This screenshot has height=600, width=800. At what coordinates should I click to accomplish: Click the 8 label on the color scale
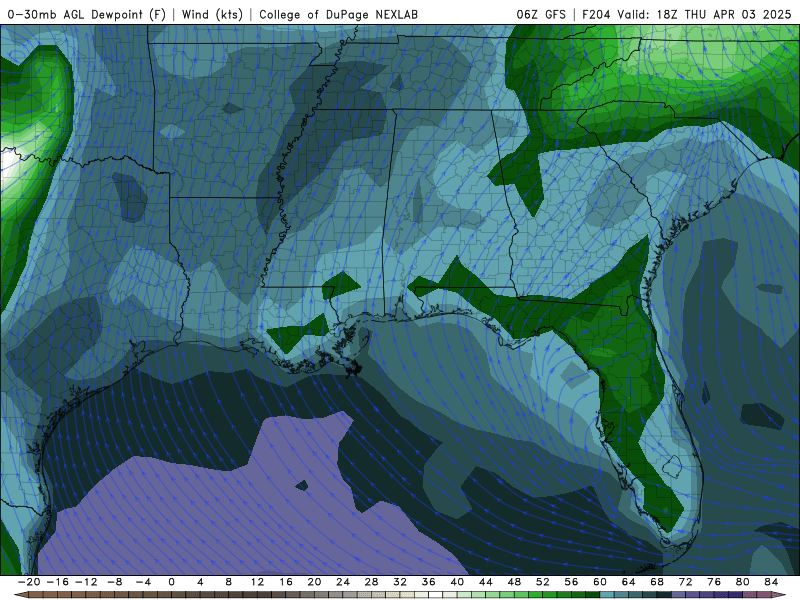[229, 582]
